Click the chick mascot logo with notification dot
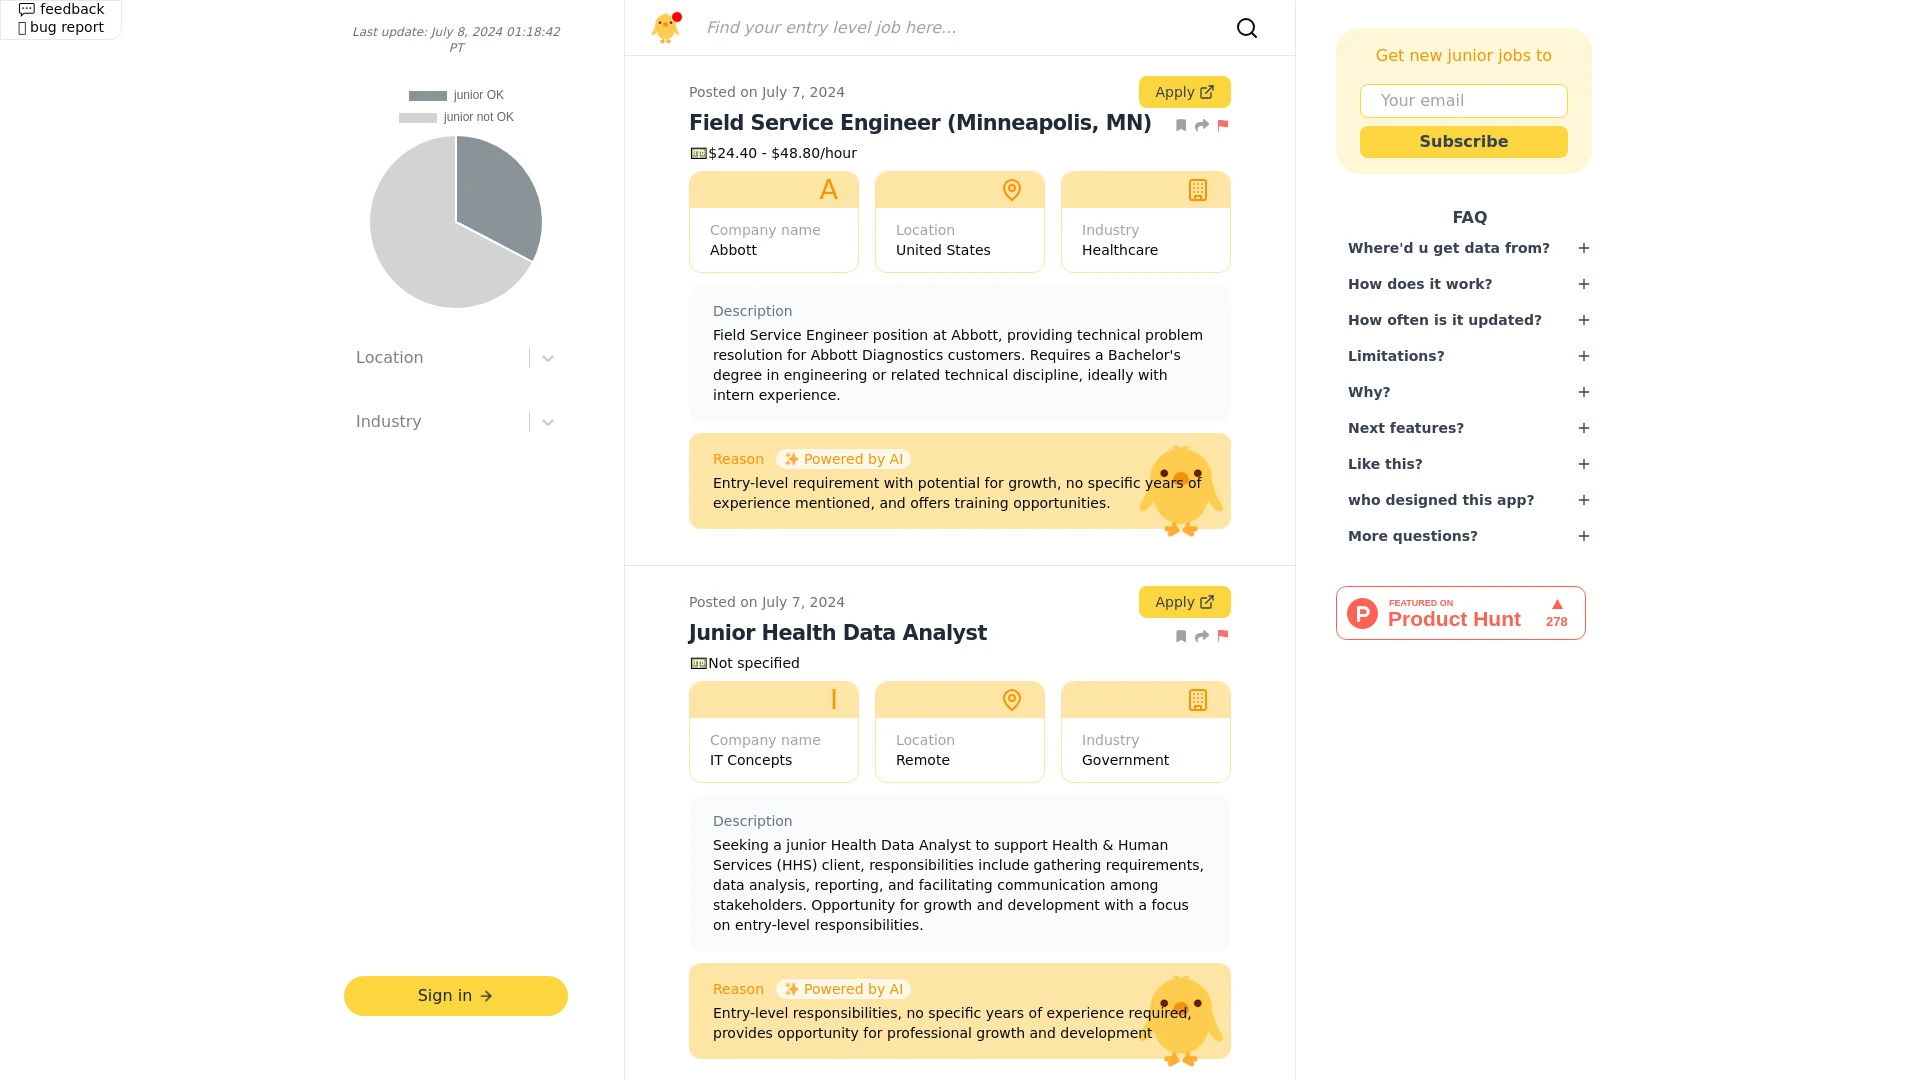 [x=665, y=28]
